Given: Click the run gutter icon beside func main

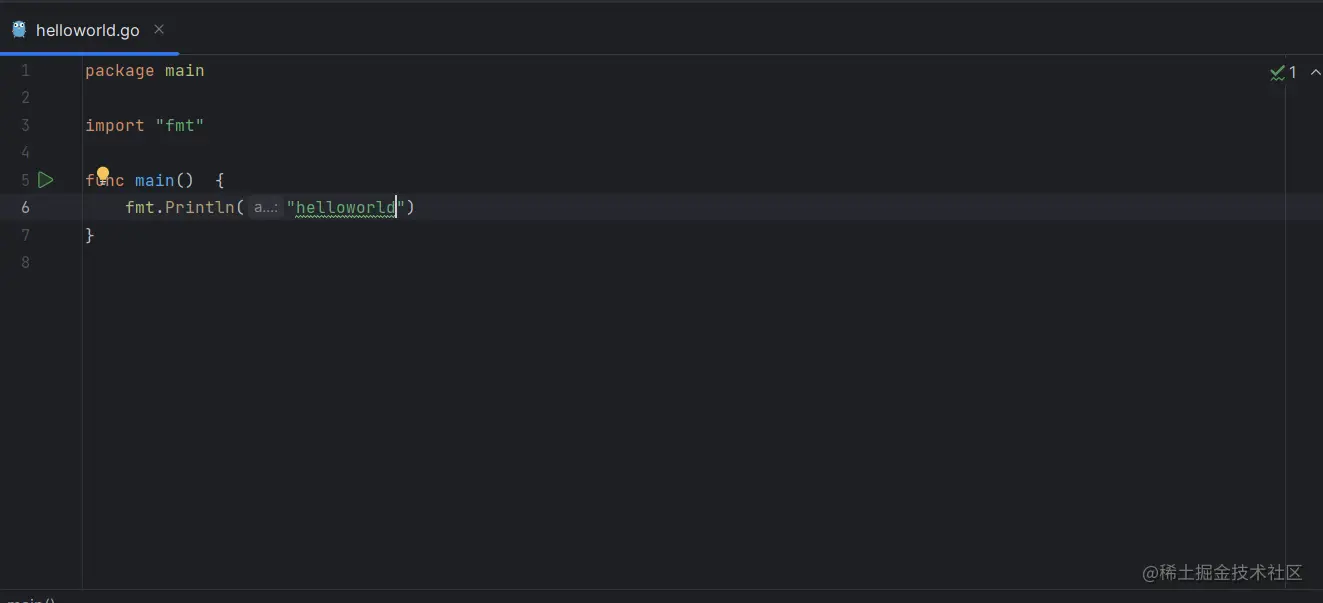Looking at the screenshot, I should pos(45,180).
